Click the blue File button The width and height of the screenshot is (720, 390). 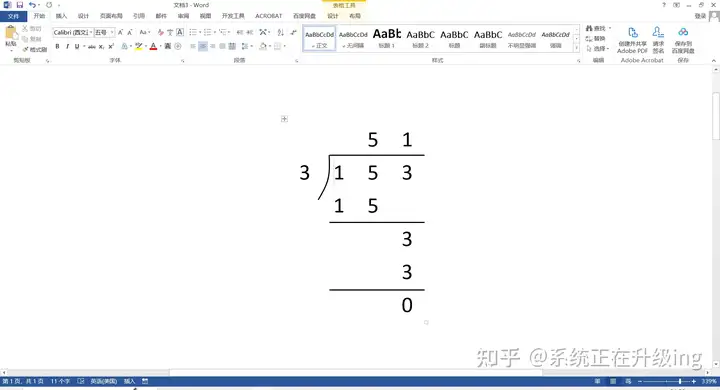pos(13,16)
